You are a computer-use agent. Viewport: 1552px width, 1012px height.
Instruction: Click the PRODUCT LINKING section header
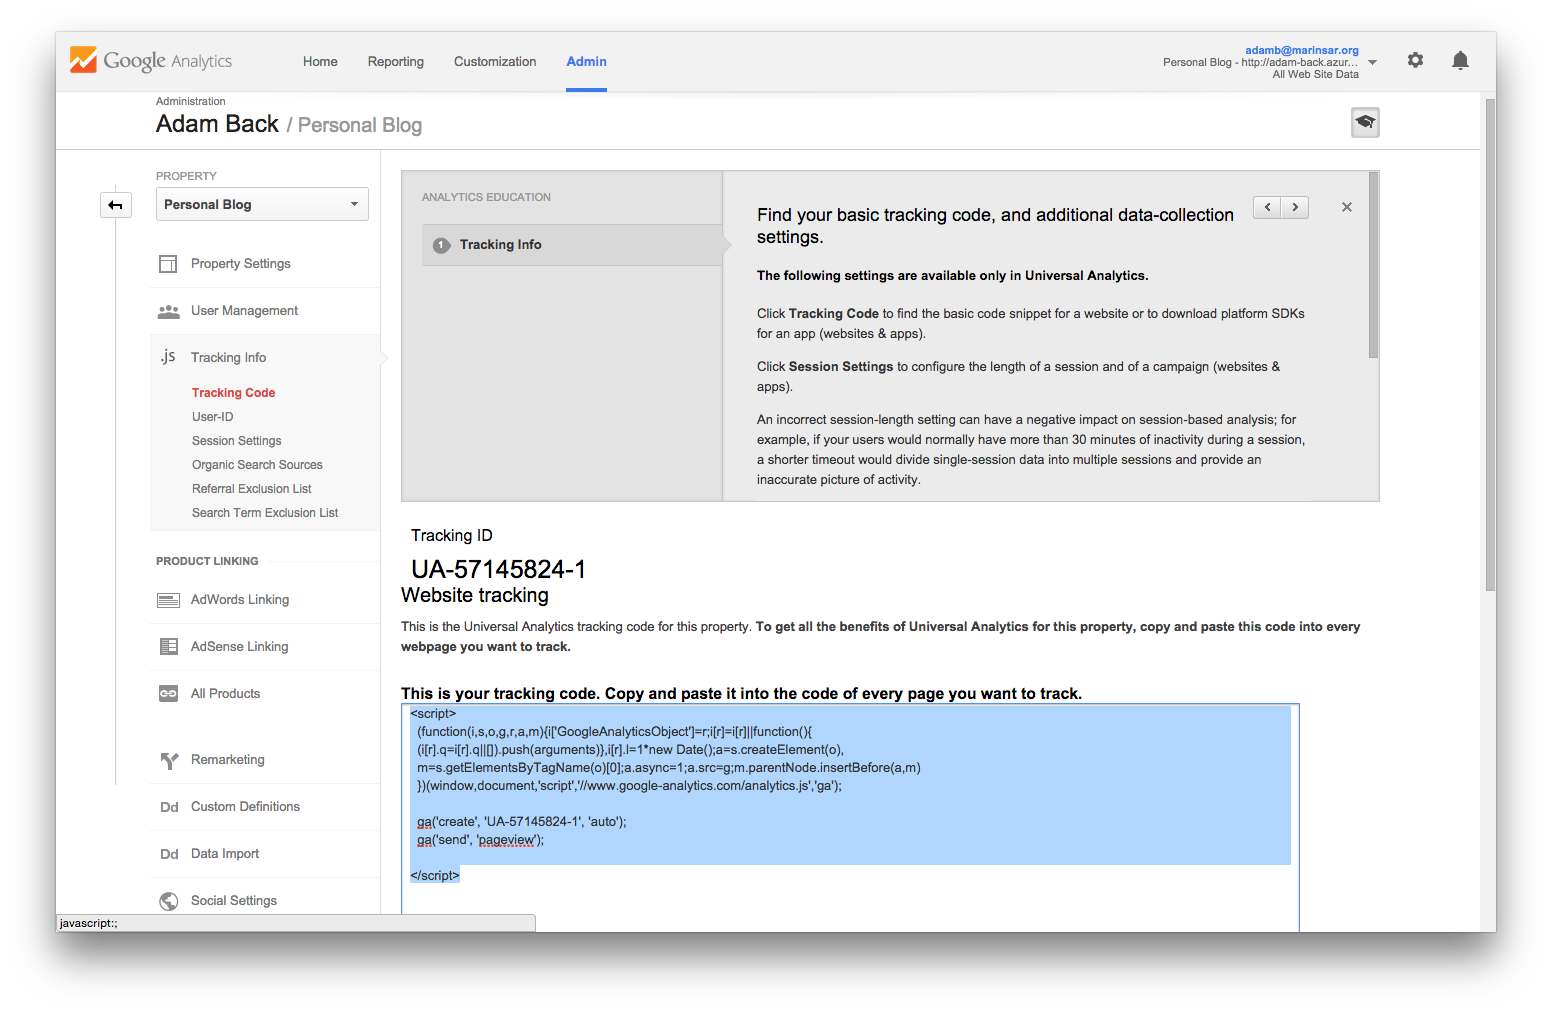(207, 562)
